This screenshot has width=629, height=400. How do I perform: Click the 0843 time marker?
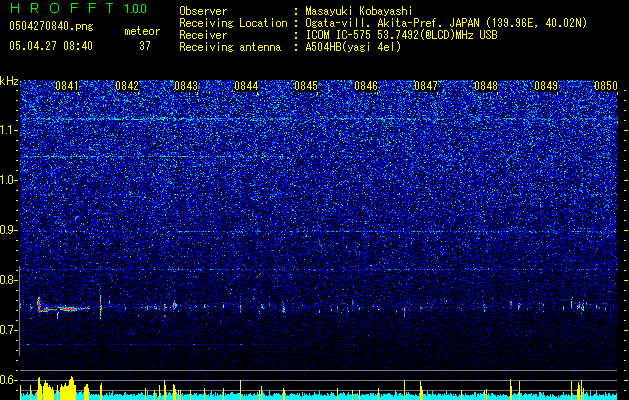coord(186,86)
